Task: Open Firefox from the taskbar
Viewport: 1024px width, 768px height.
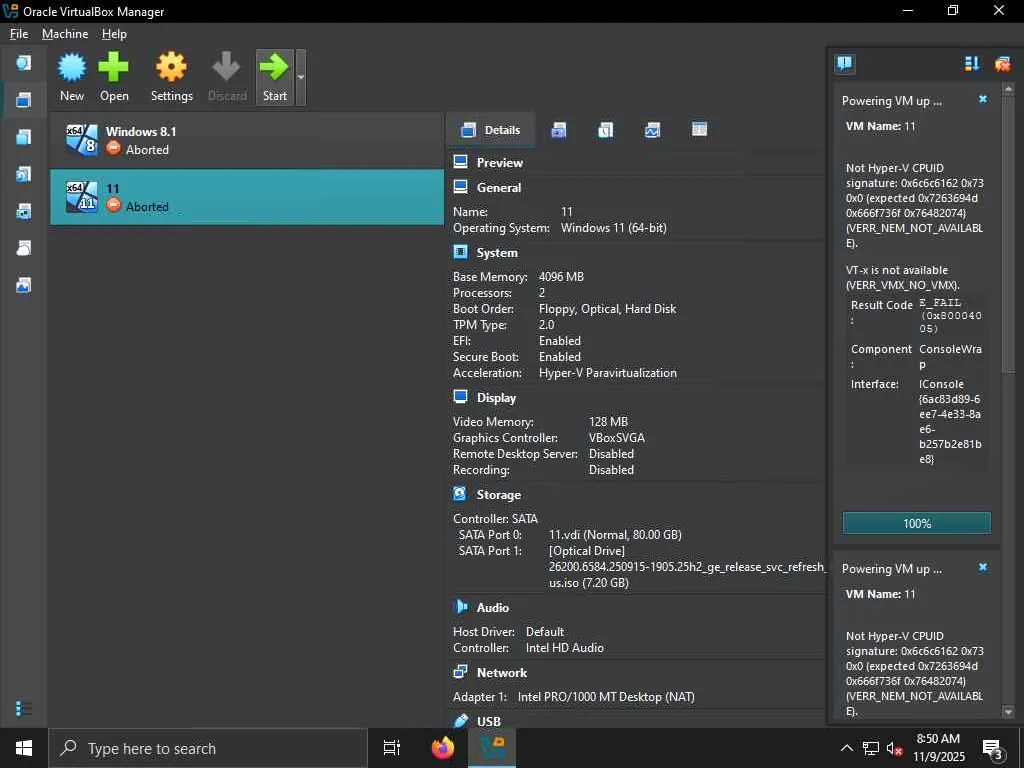Action: click(x=443, y=748)
